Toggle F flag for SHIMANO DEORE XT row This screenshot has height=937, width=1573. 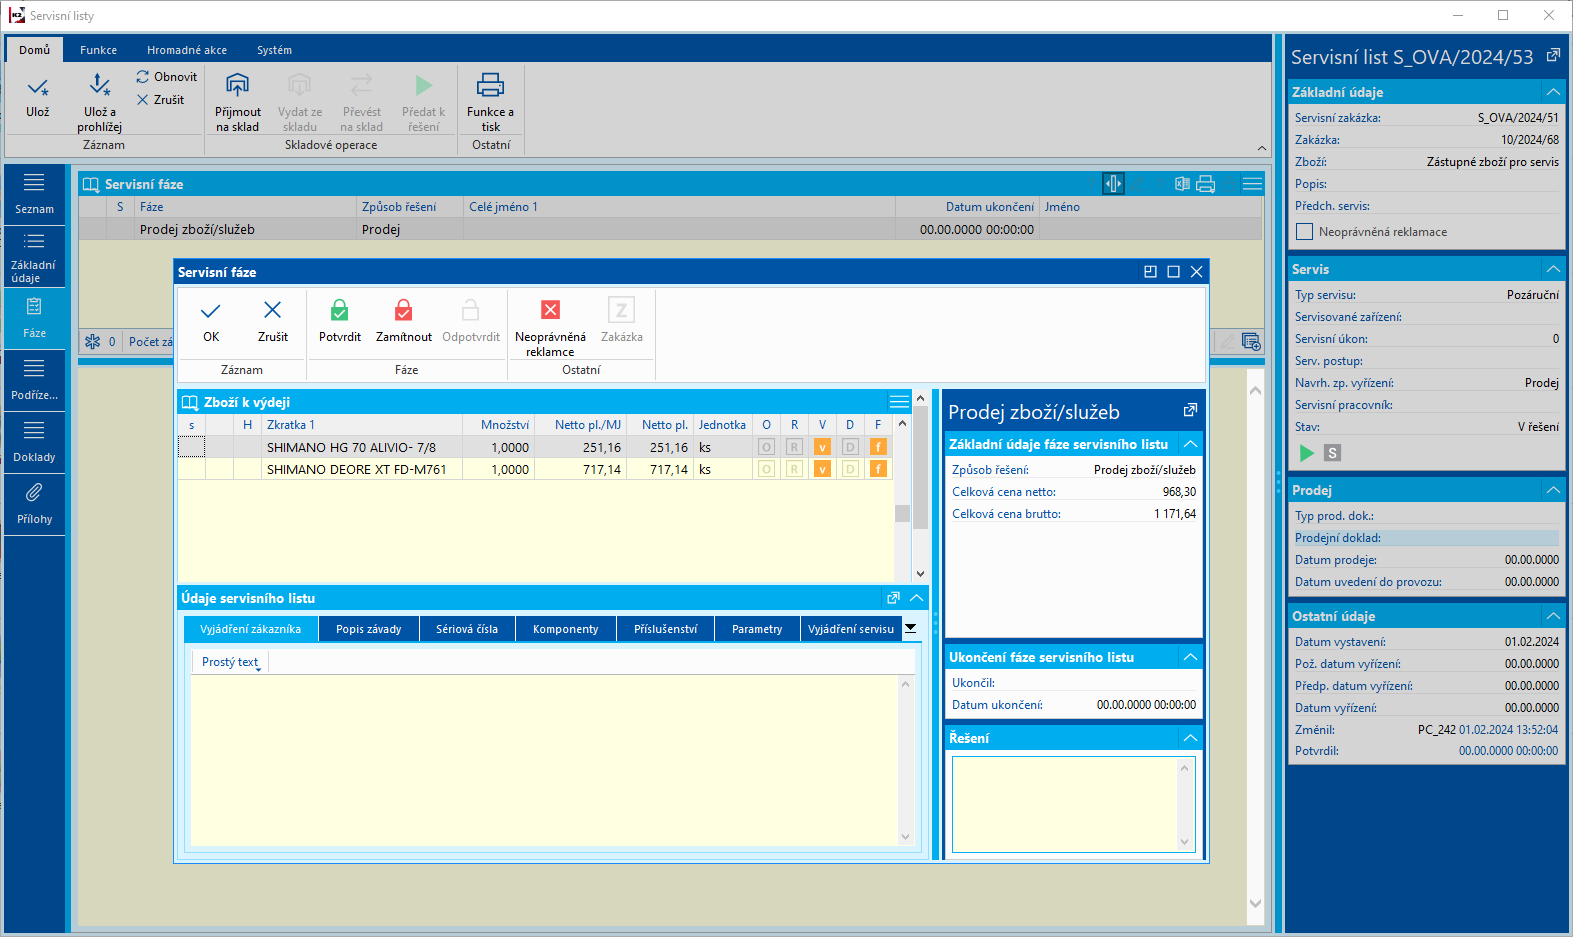pos(878,469)
